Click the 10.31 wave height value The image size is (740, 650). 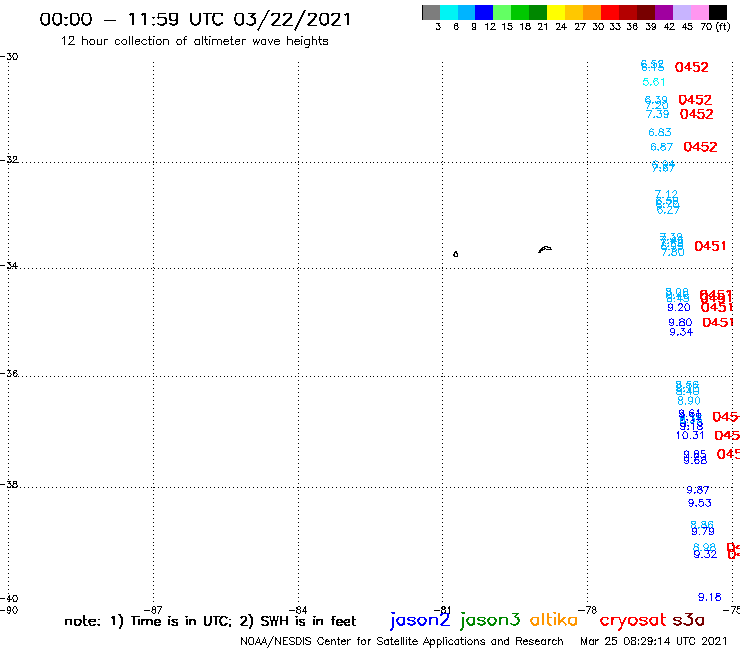[x=690, y=436]
